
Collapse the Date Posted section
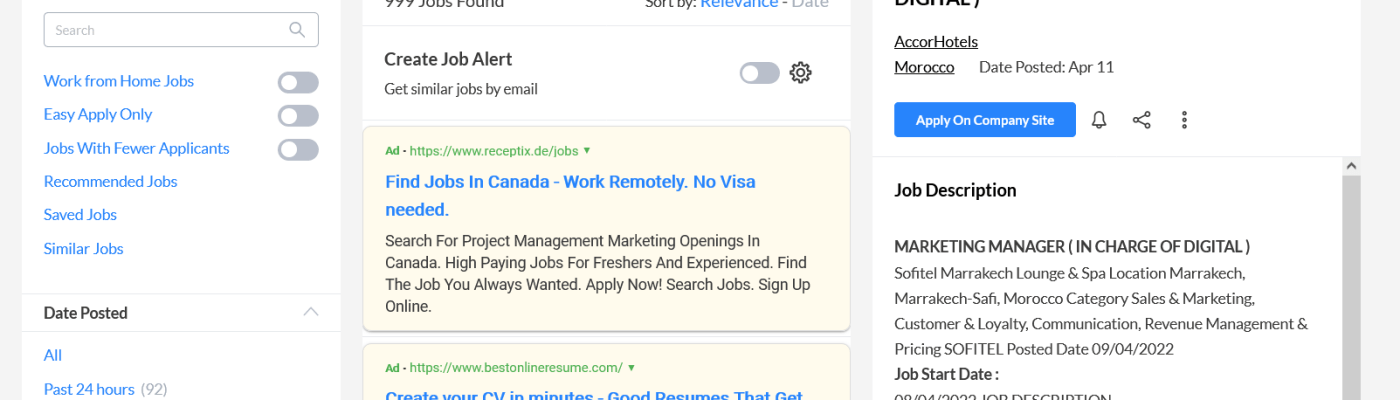pyautogui.click(x=311, y=312)
